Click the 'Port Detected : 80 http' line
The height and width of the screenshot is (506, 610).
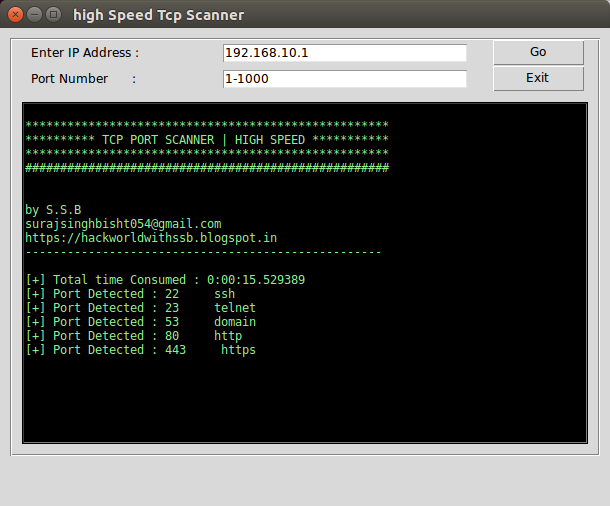[134, 336]
